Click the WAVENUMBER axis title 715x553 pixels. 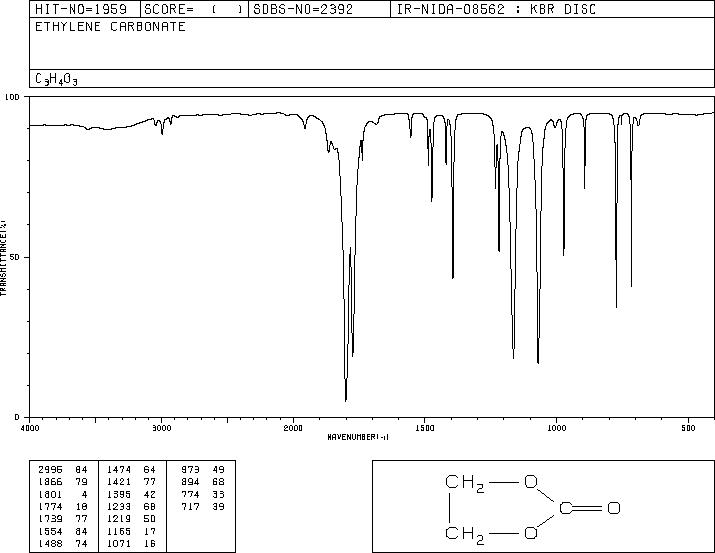click(358, 437)
